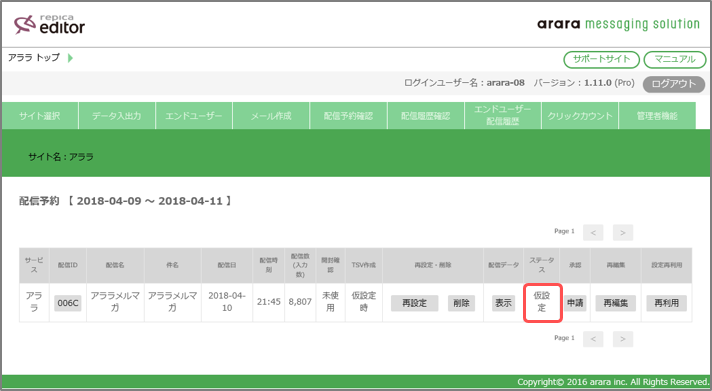Click the 配信予約 date range heading
The image size is (712, 391).
click(125, 201)
